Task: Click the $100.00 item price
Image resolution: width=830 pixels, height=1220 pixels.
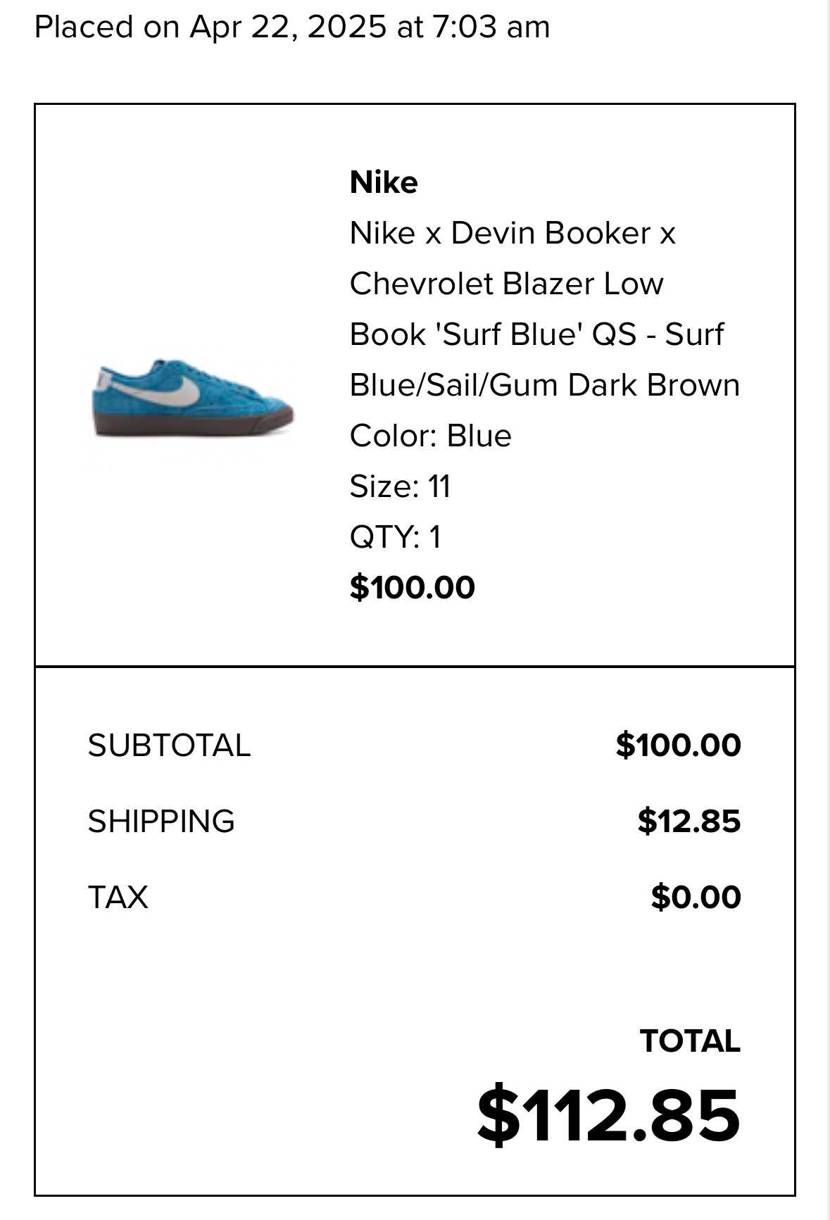Action: [412, 587]
